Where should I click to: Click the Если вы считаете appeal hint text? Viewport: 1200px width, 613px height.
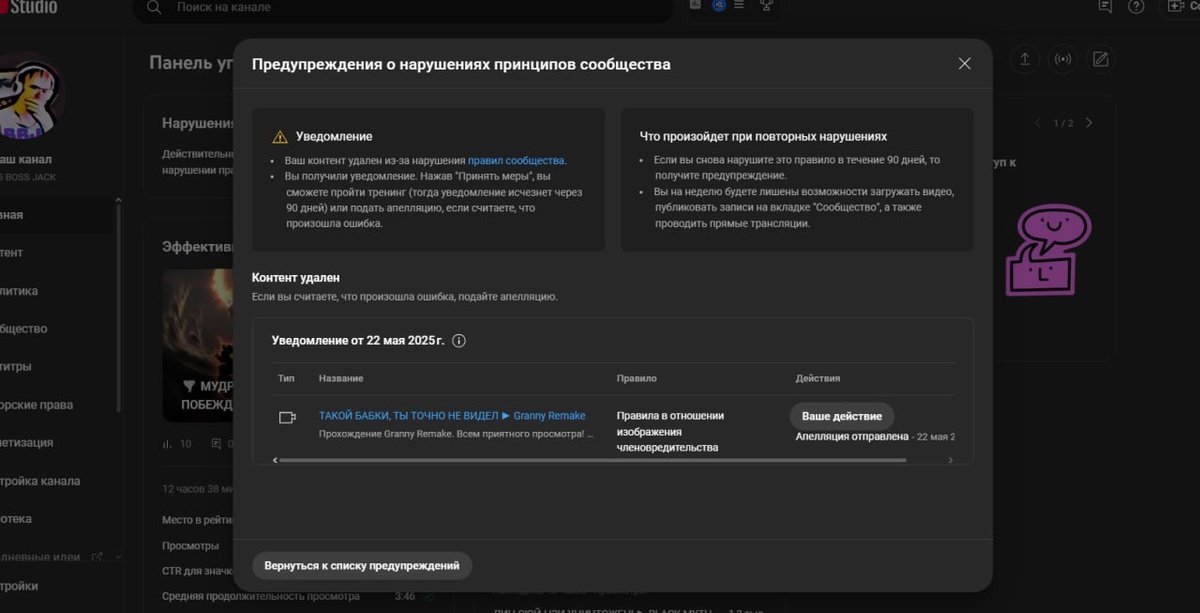pos(404,297)
